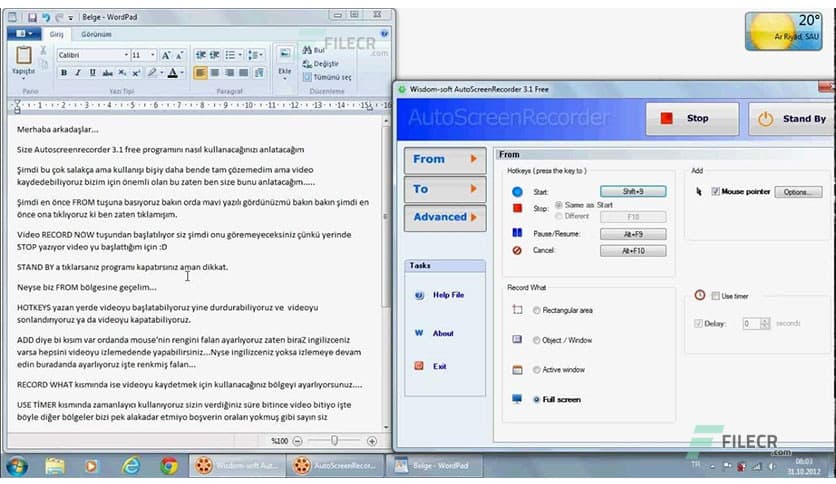Open the To section in AutoScreenRecorder

445,189
